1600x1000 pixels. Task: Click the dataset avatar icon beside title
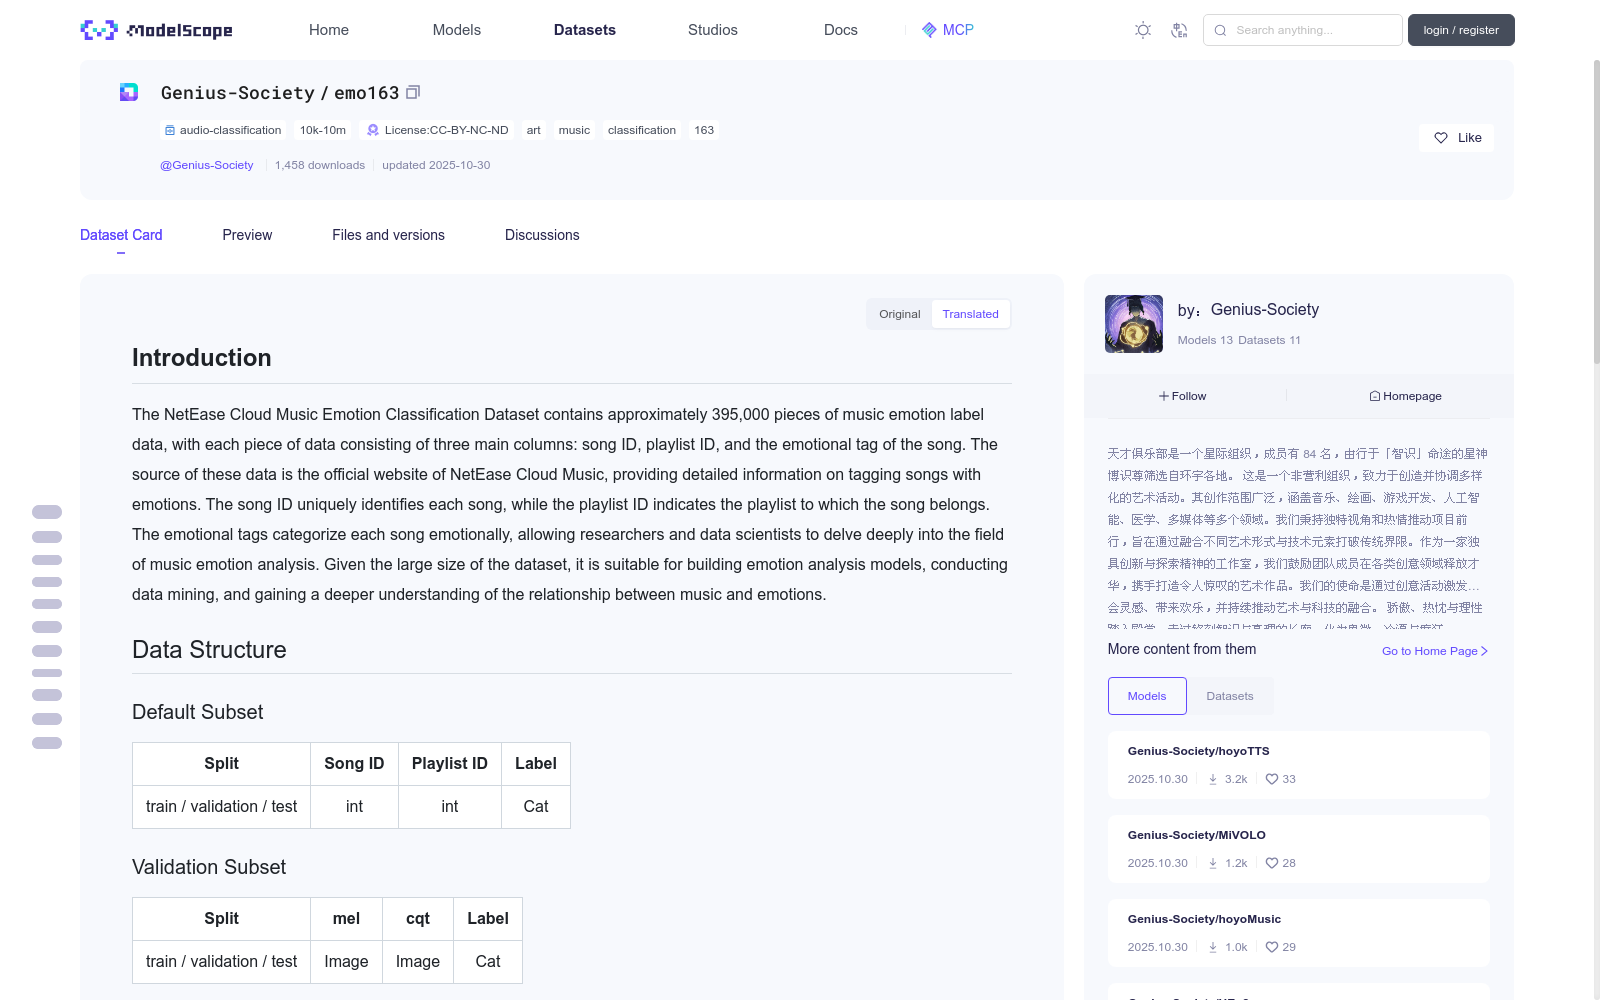click(x=129, y=92)
